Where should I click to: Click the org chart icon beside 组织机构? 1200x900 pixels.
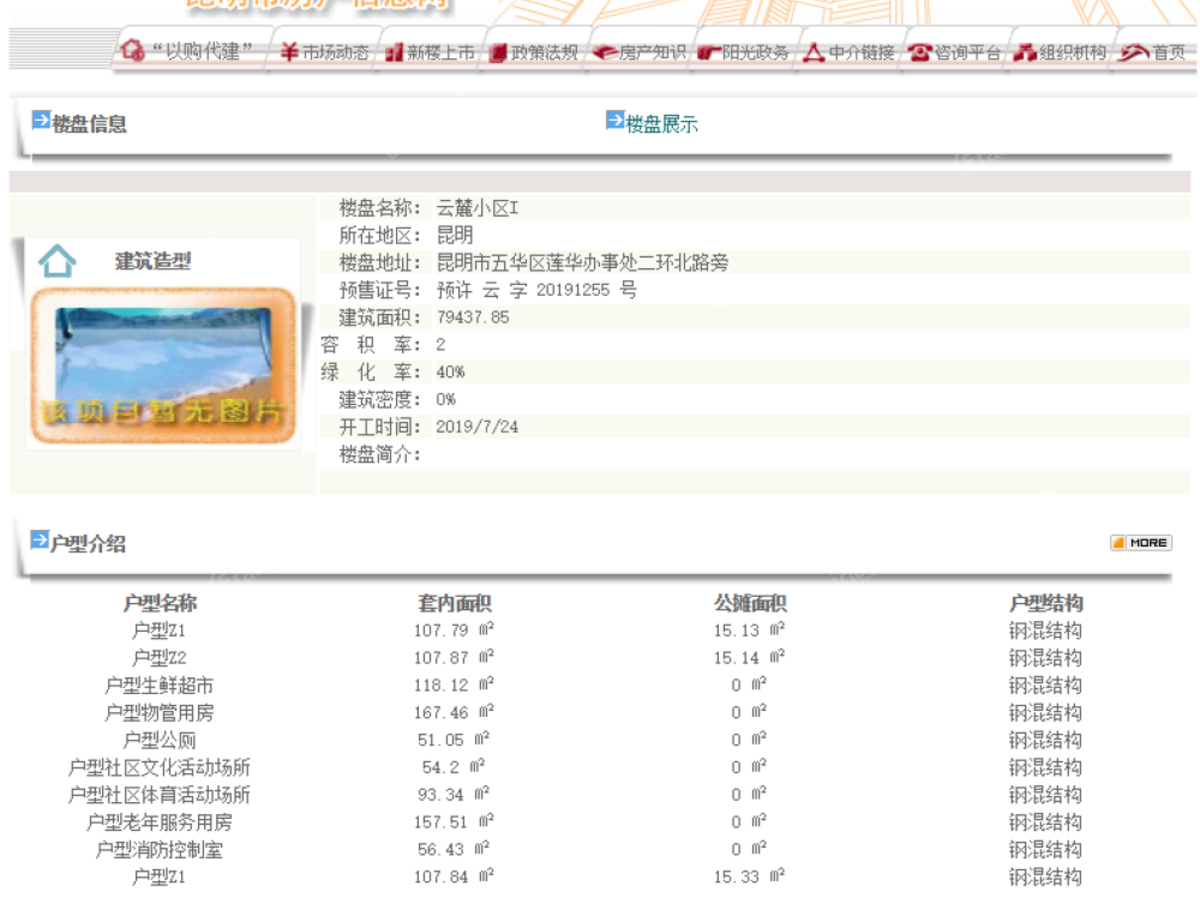[x=1025, y=53]
